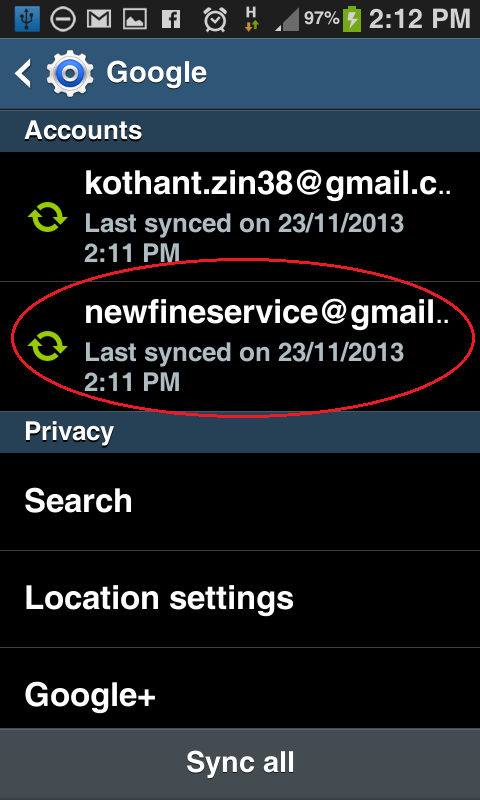Tap the back arrow beside Google
This screenshot has width=480, height=800.
coord(23,73)
